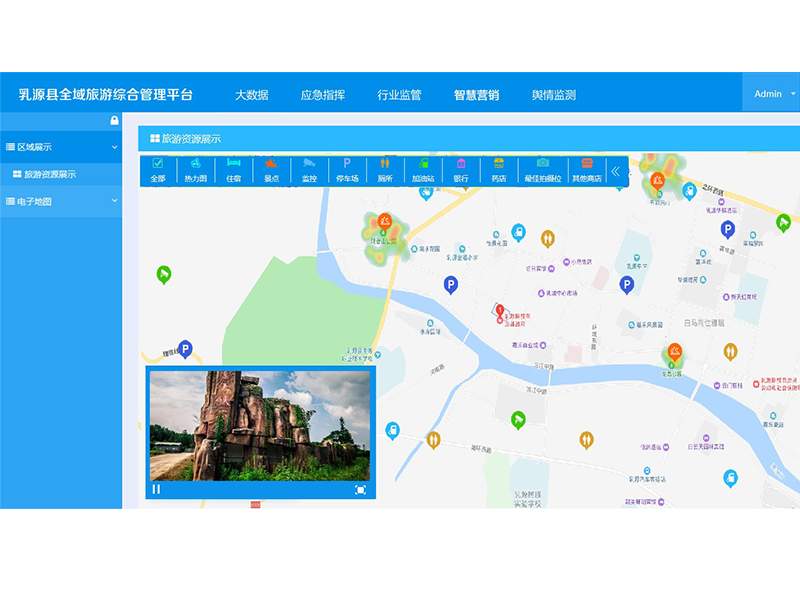Viewport: 800px width, 600px height.
Task: Toggle the 加油站 gas station filter
Action: click(x=423, y=170)
